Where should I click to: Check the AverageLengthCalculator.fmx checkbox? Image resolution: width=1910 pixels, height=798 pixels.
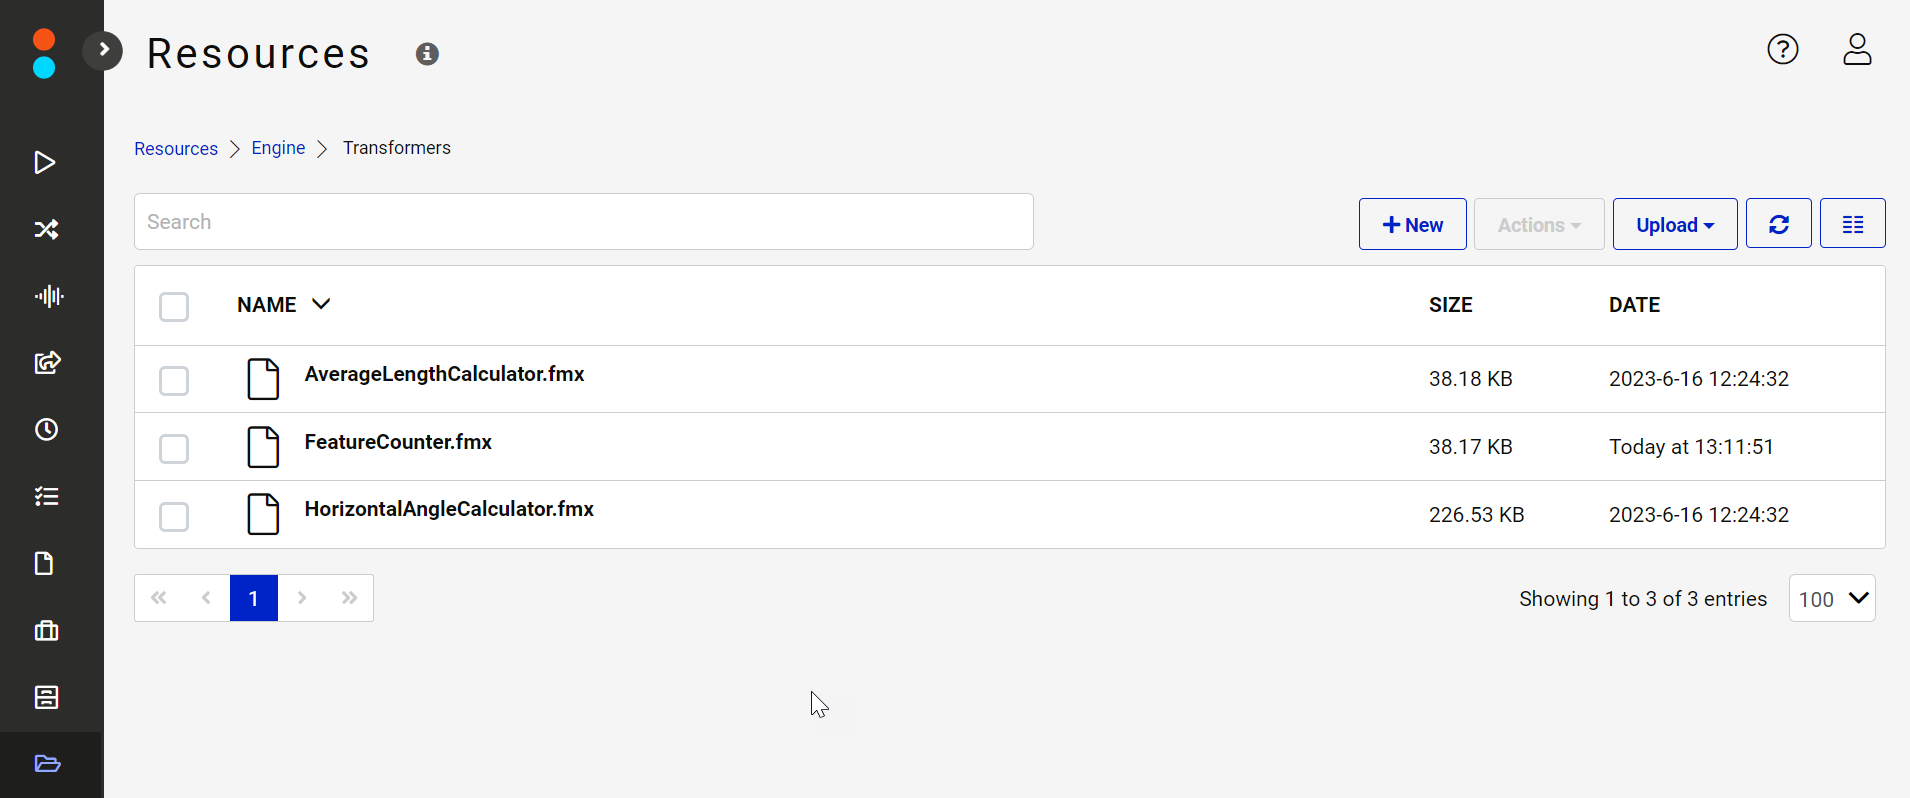click(x=174, y=380)
